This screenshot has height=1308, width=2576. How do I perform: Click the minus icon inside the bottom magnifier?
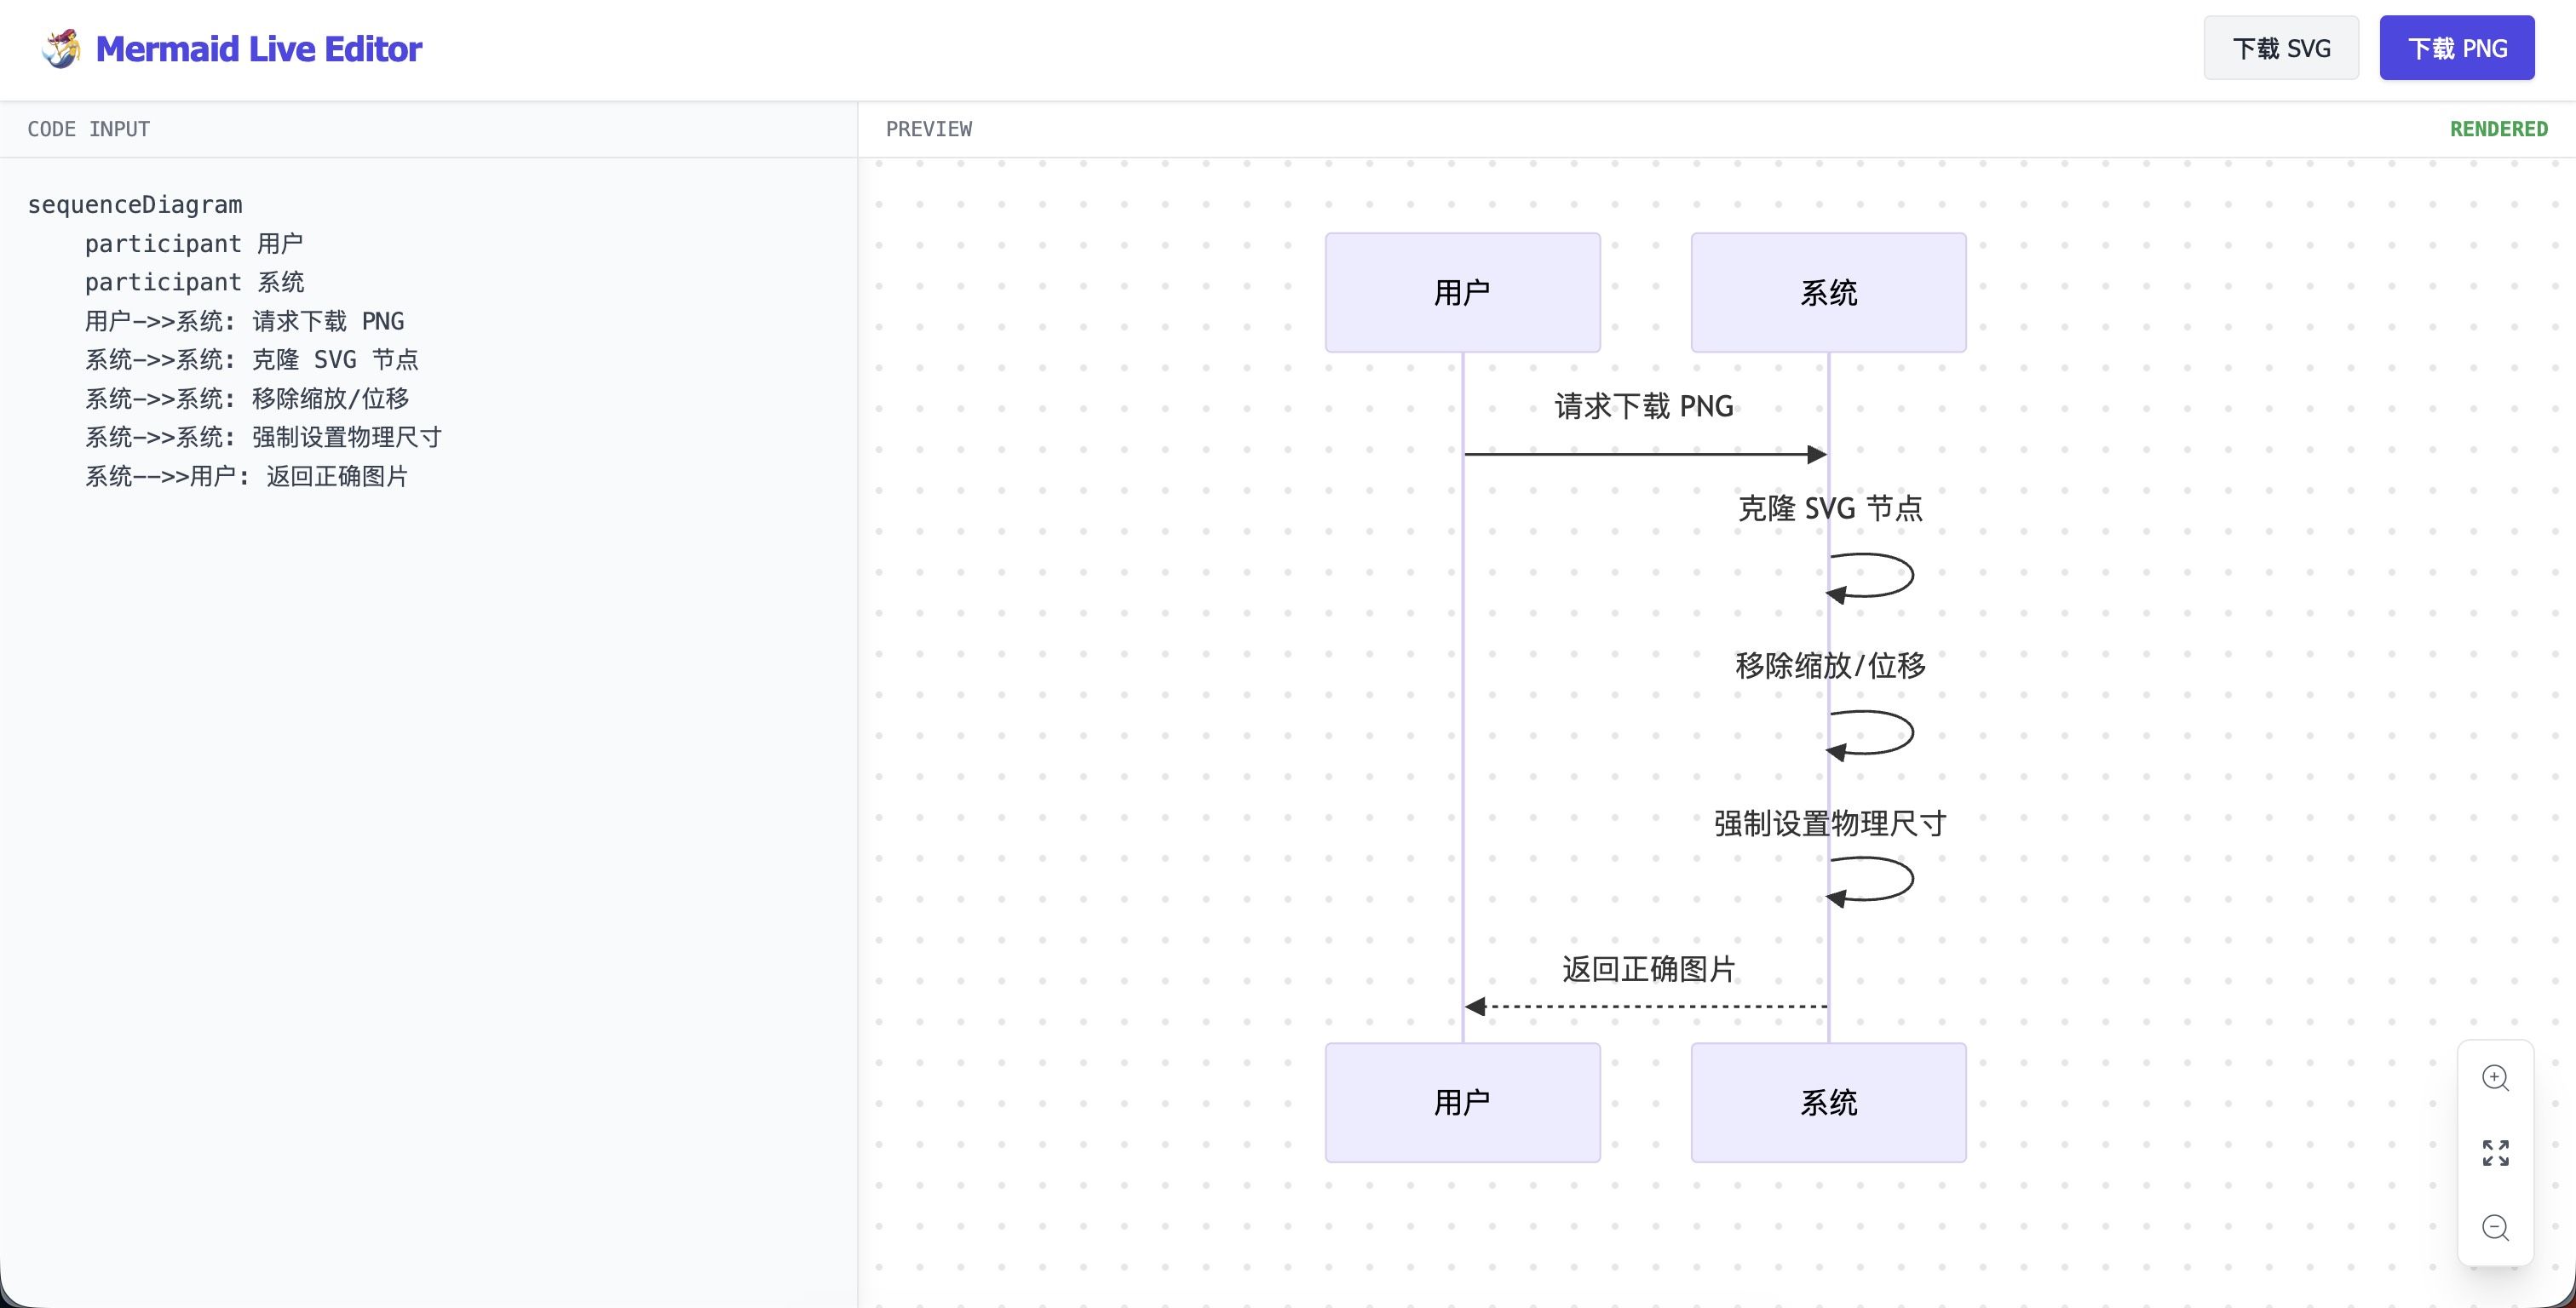pos(2494,1227)
